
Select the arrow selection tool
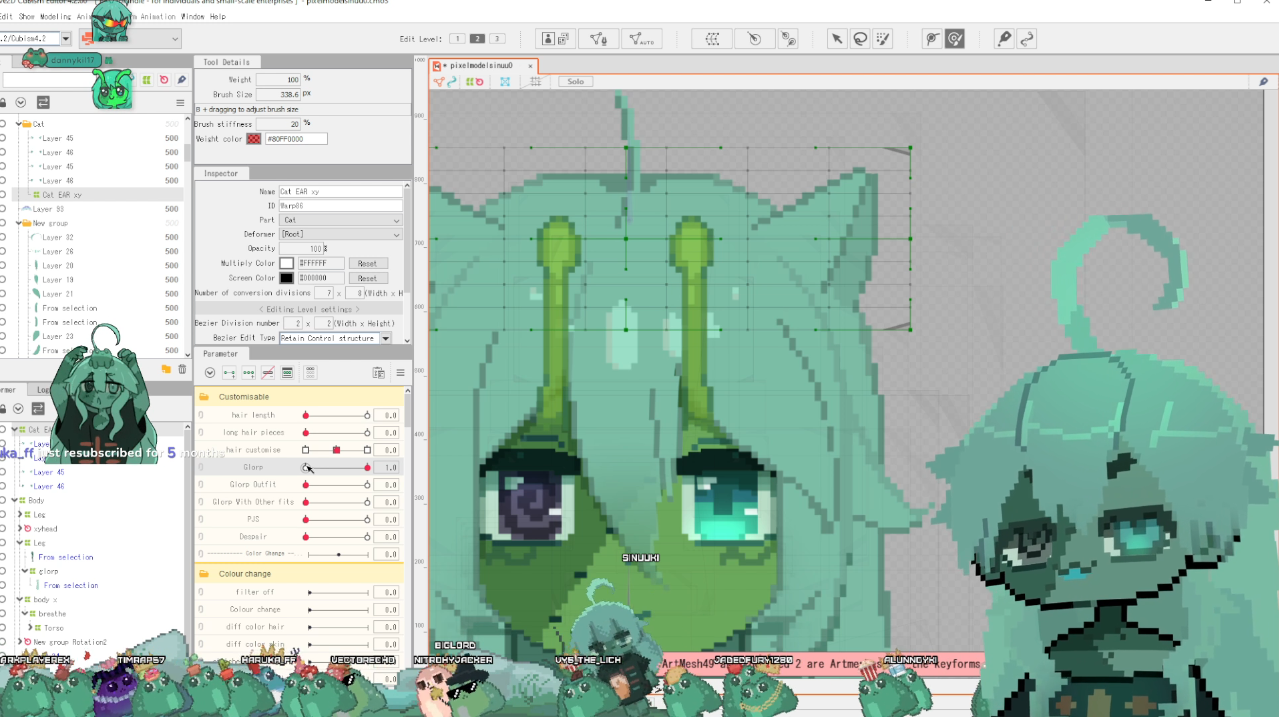[x=837, y=39]
